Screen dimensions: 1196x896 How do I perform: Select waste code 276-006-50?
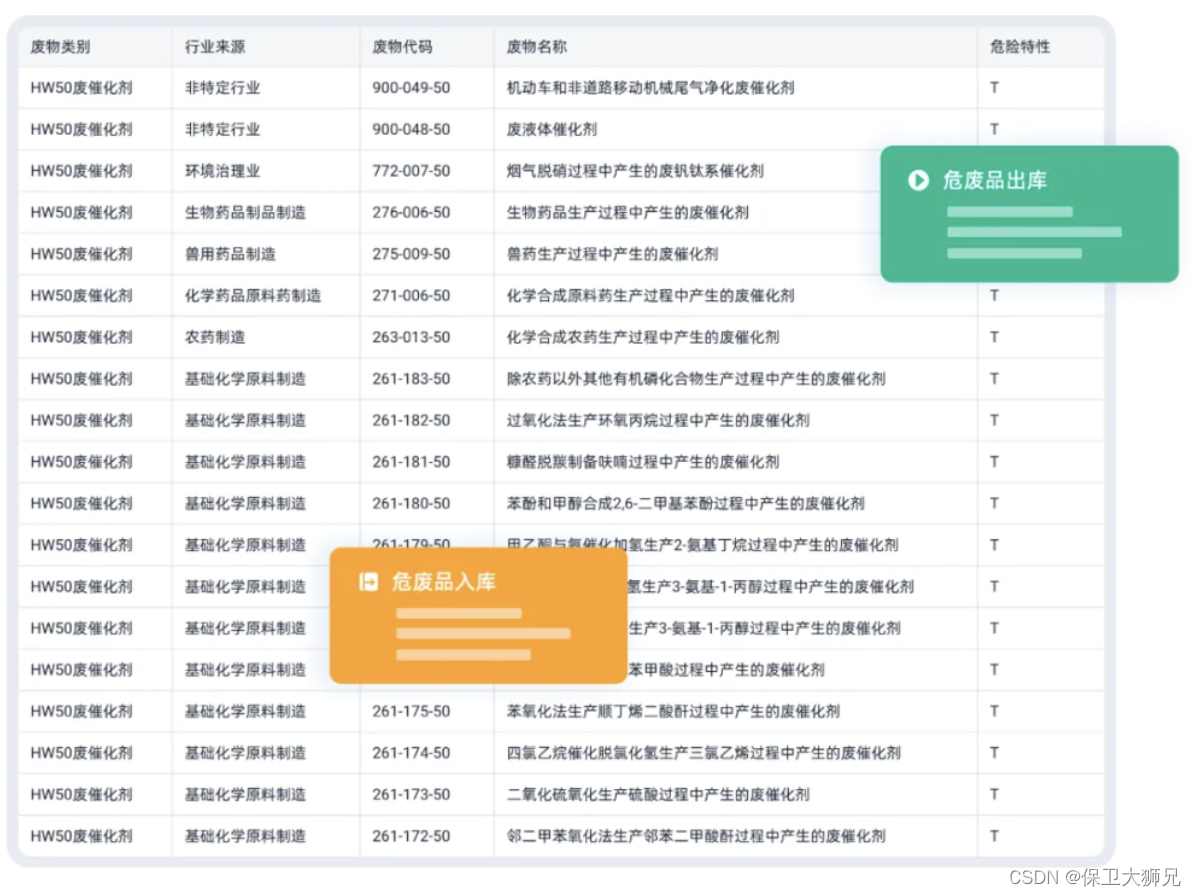coord(411,213)
